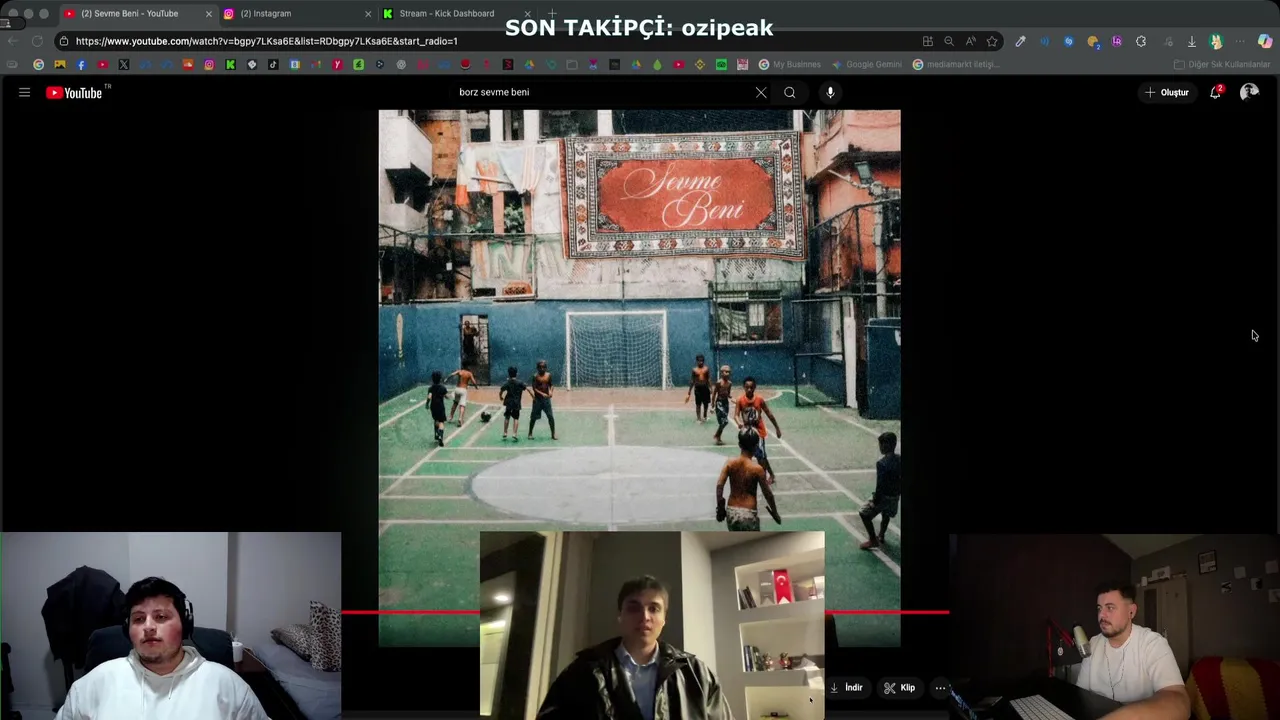Reload the page with refresh button

click(37, 41)
